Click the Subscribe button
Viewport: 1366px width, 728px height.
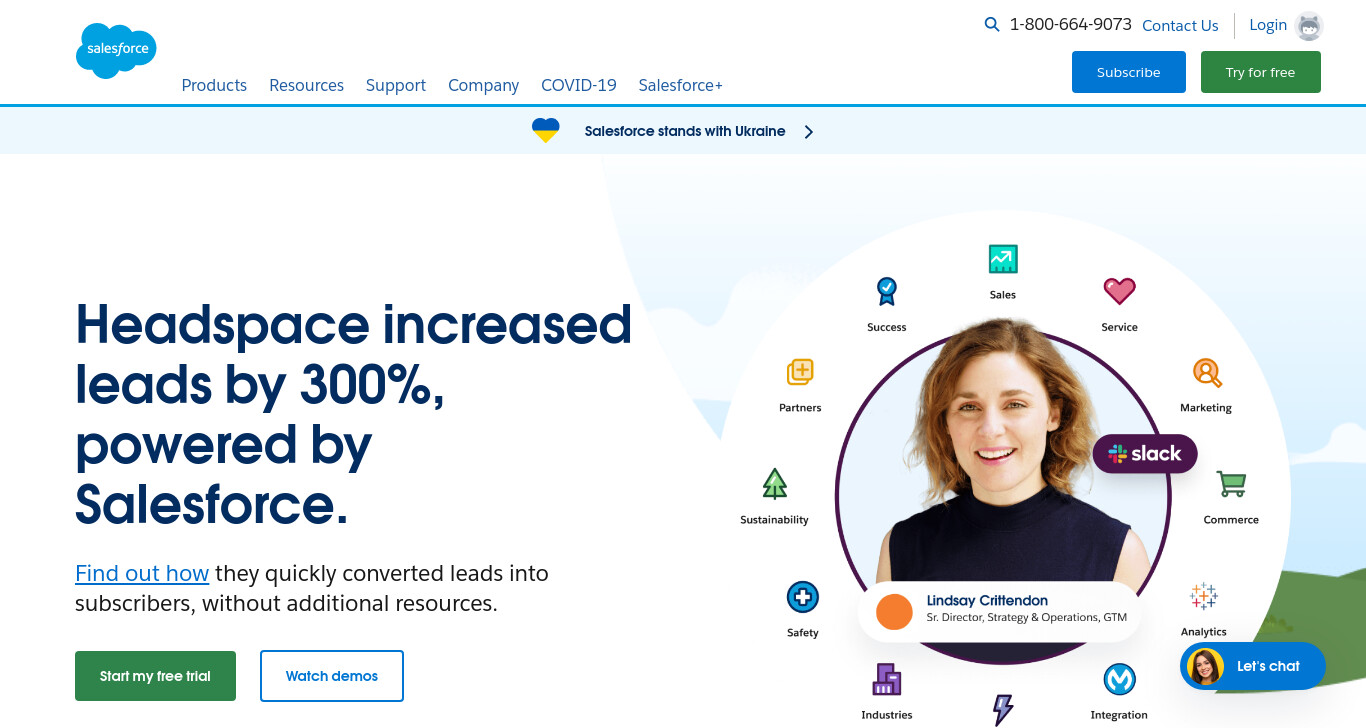pos(1129,72)
